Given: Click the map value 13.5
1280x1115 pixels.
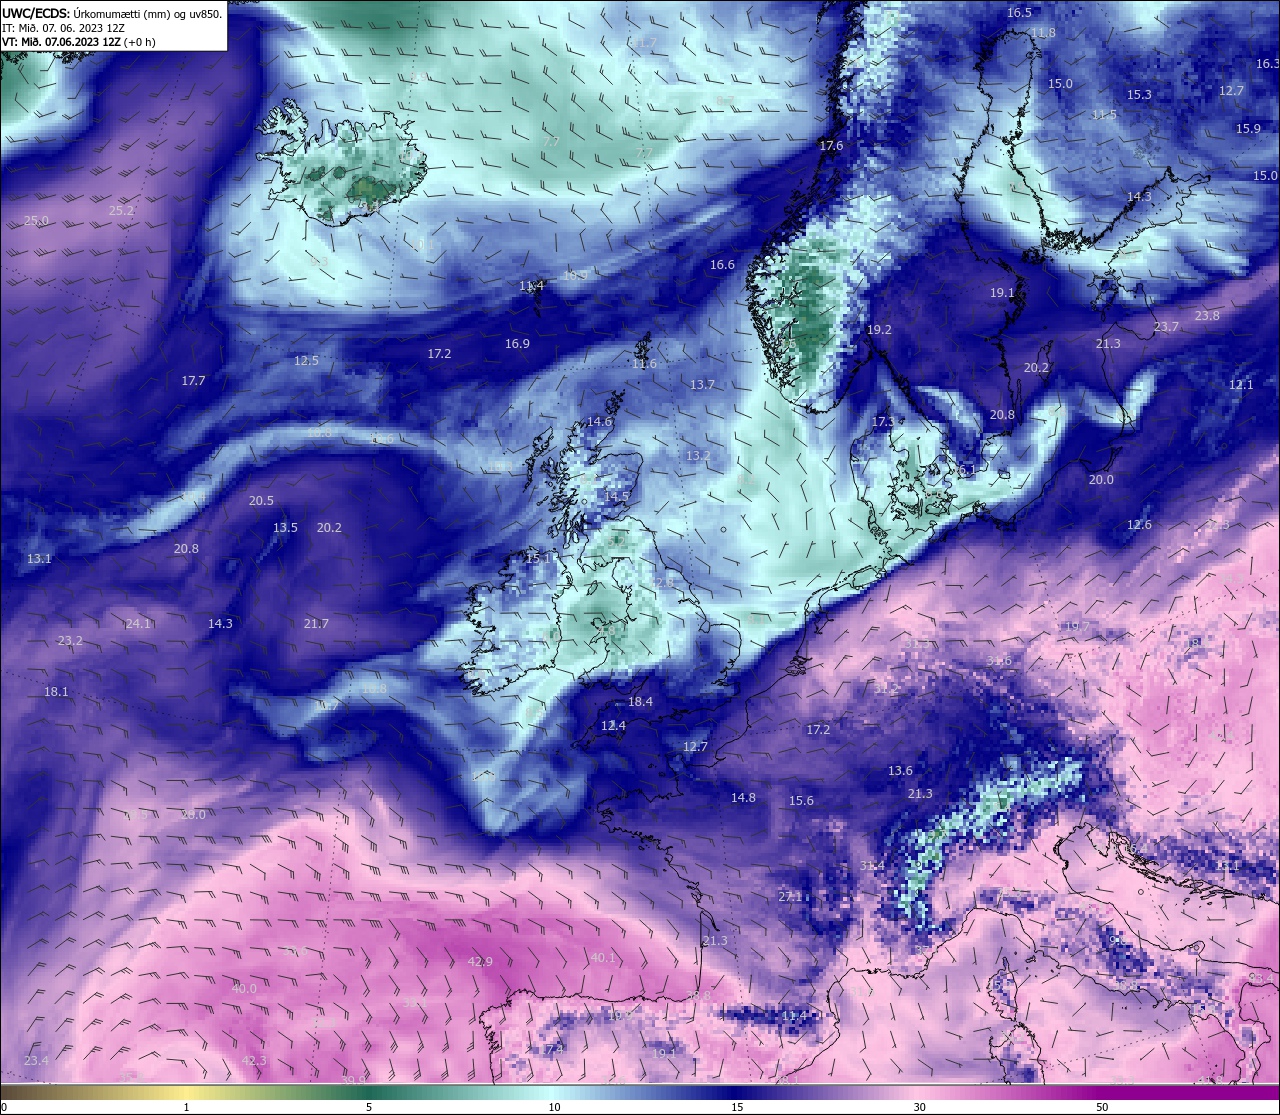Looking at the screenshot, I should pos(285,528).
